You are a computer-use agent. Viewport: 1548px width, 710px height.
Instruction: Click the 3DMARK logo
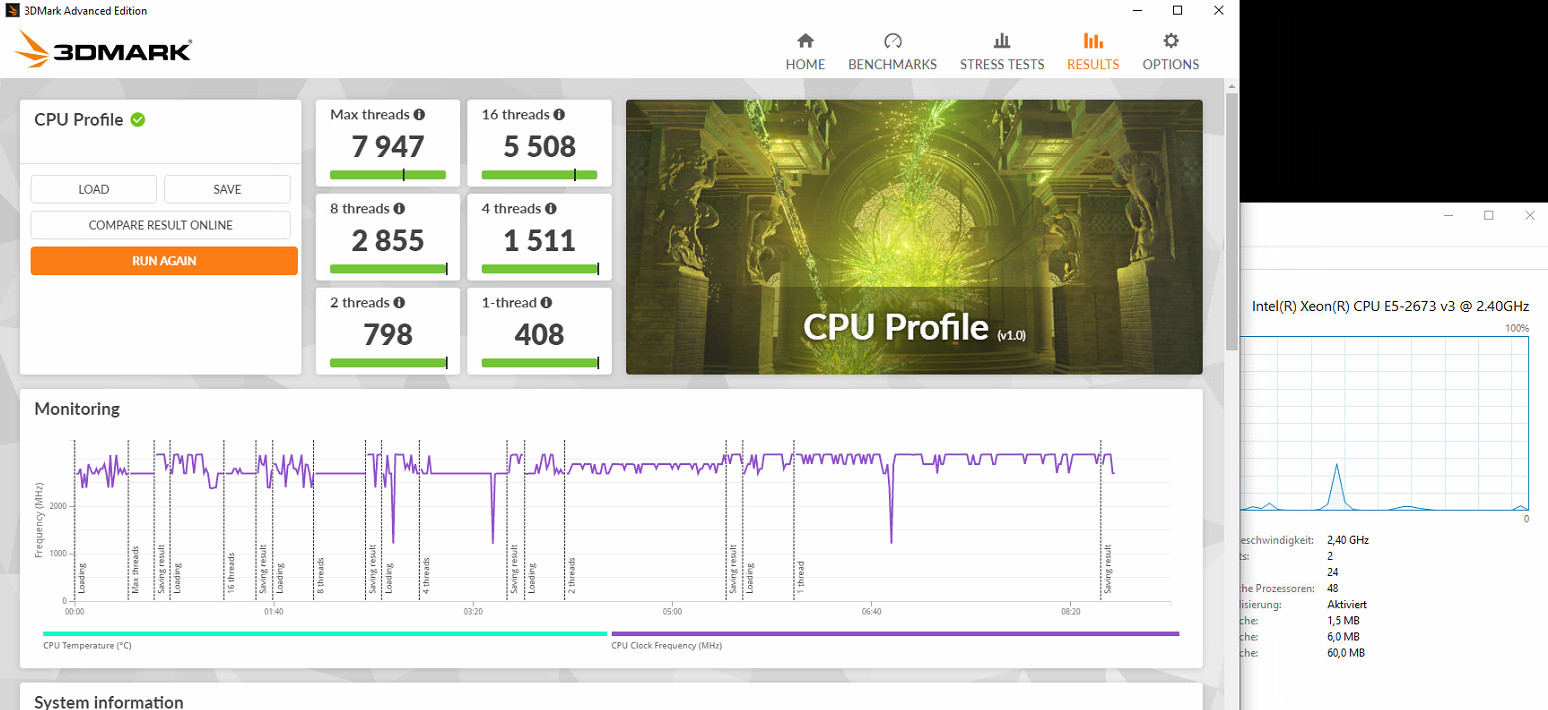coord(103,49)
